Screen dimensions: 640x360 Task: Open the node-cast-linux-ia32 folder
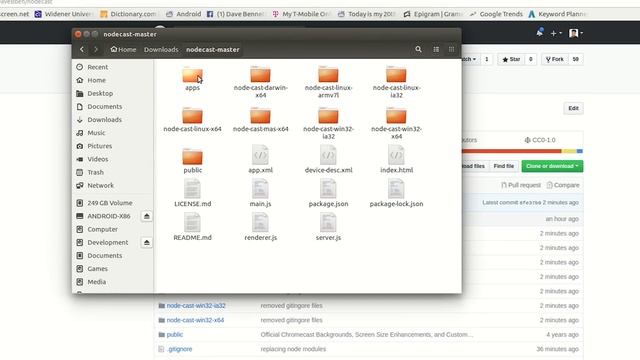click(396, 82)
